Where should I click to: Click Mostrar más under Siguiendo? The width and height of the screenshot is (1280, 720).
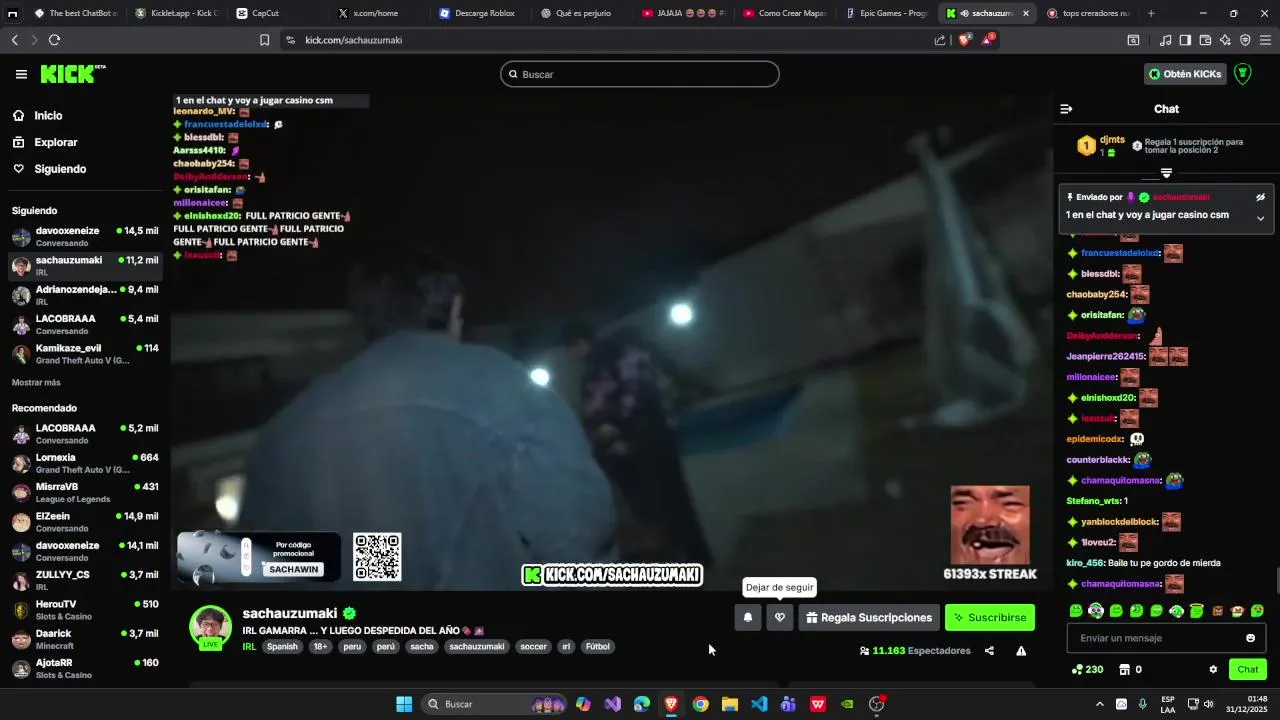[36, 383]
